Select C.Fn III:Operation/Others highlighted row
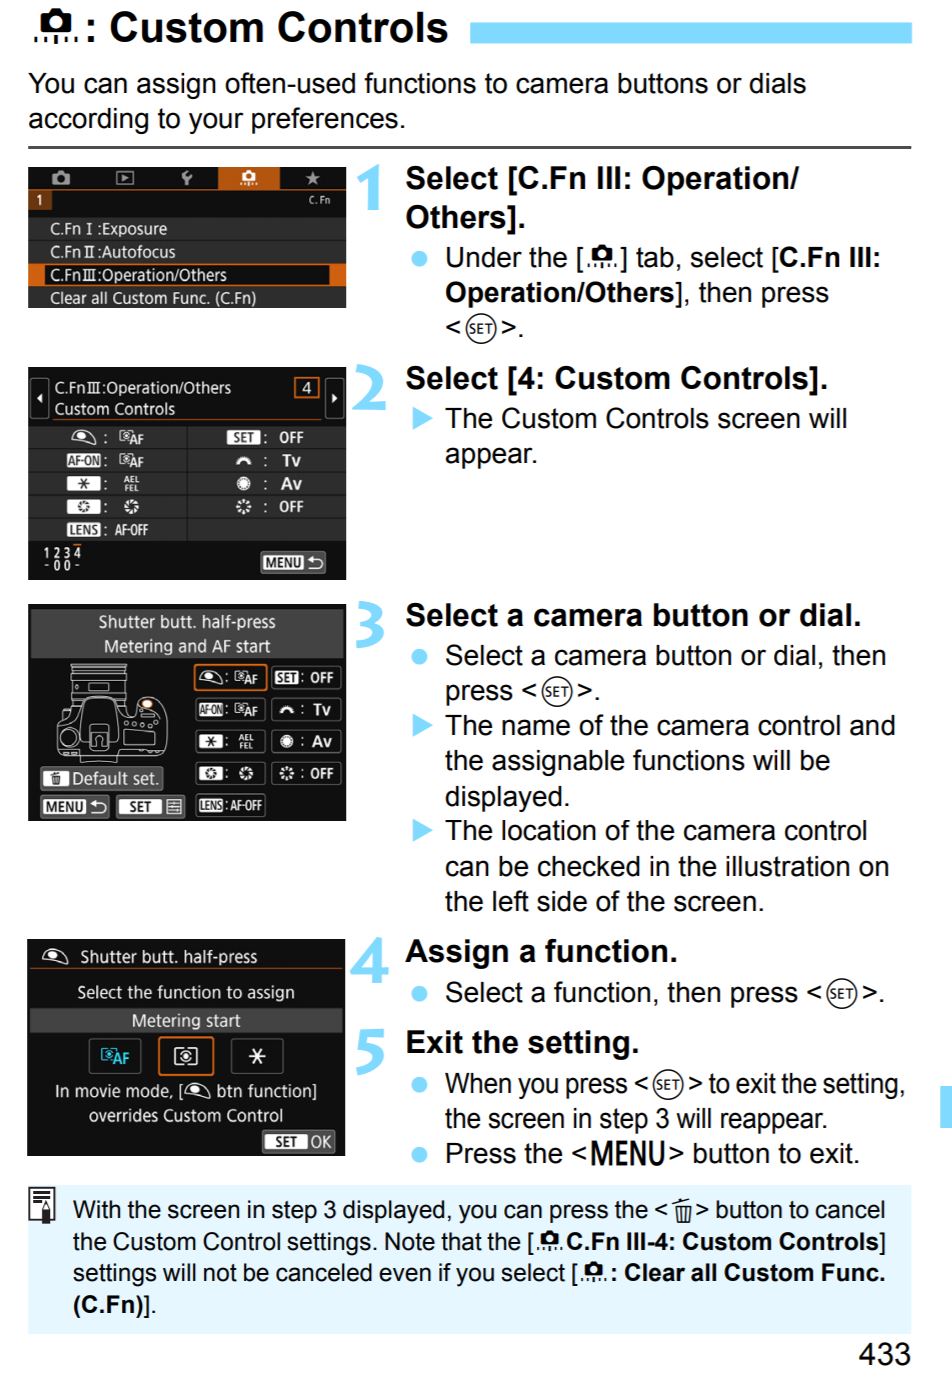The height and width of the screenshot is (1382, 952). pos(187,275)
